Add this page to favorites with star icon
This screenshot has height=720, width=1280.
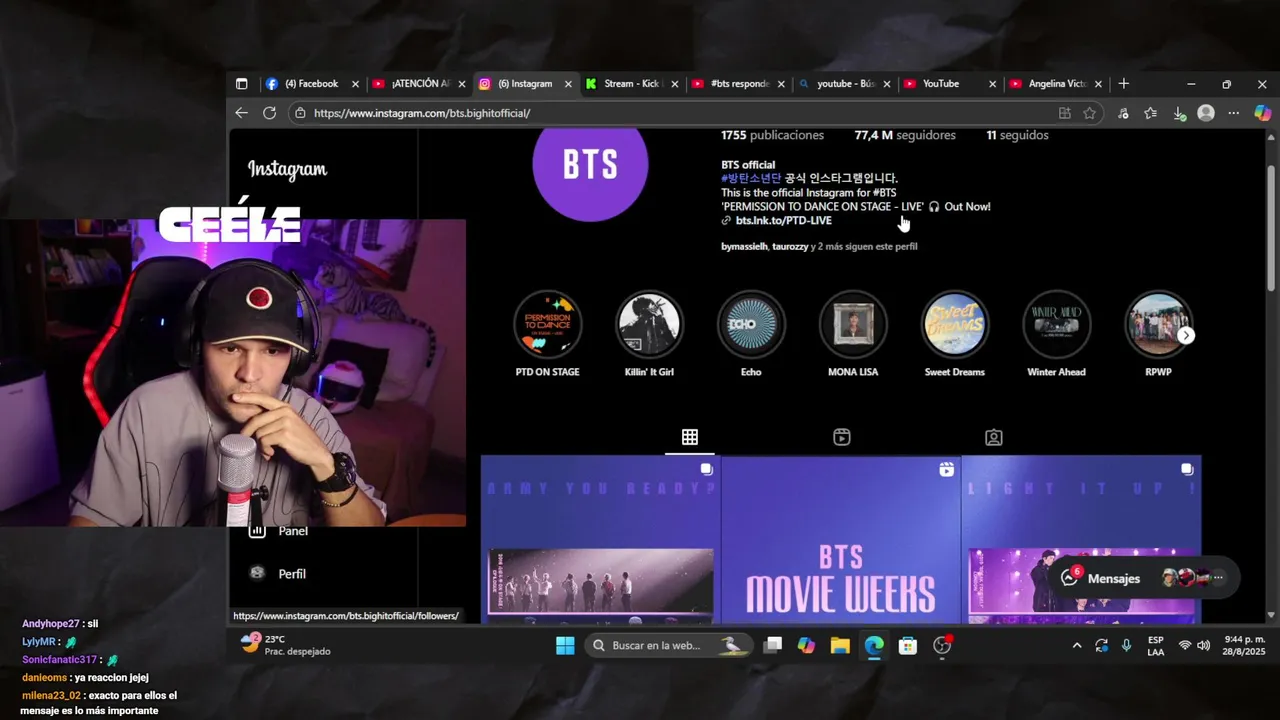click(x=1089, y=113)
